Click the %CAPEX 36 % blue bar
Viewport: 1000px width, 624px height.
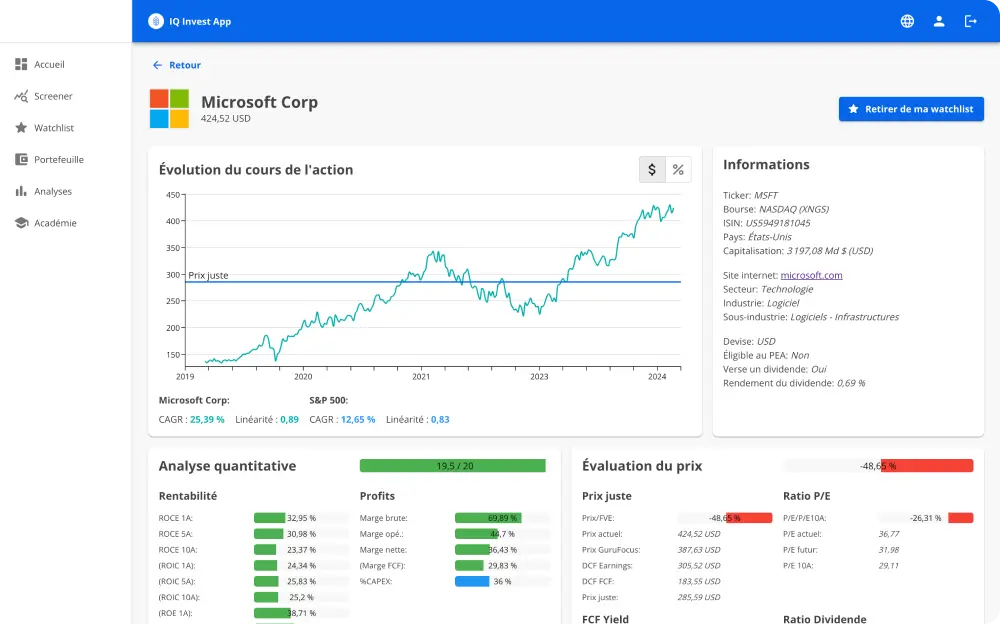[502, 581]
